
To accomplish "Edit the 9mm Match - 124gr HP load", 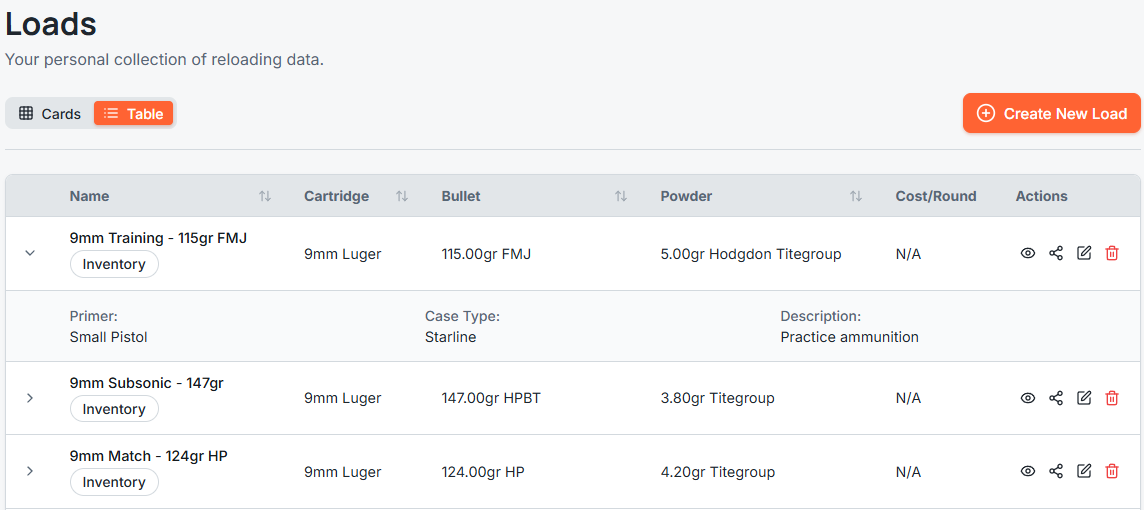I will coord(1084,471).
